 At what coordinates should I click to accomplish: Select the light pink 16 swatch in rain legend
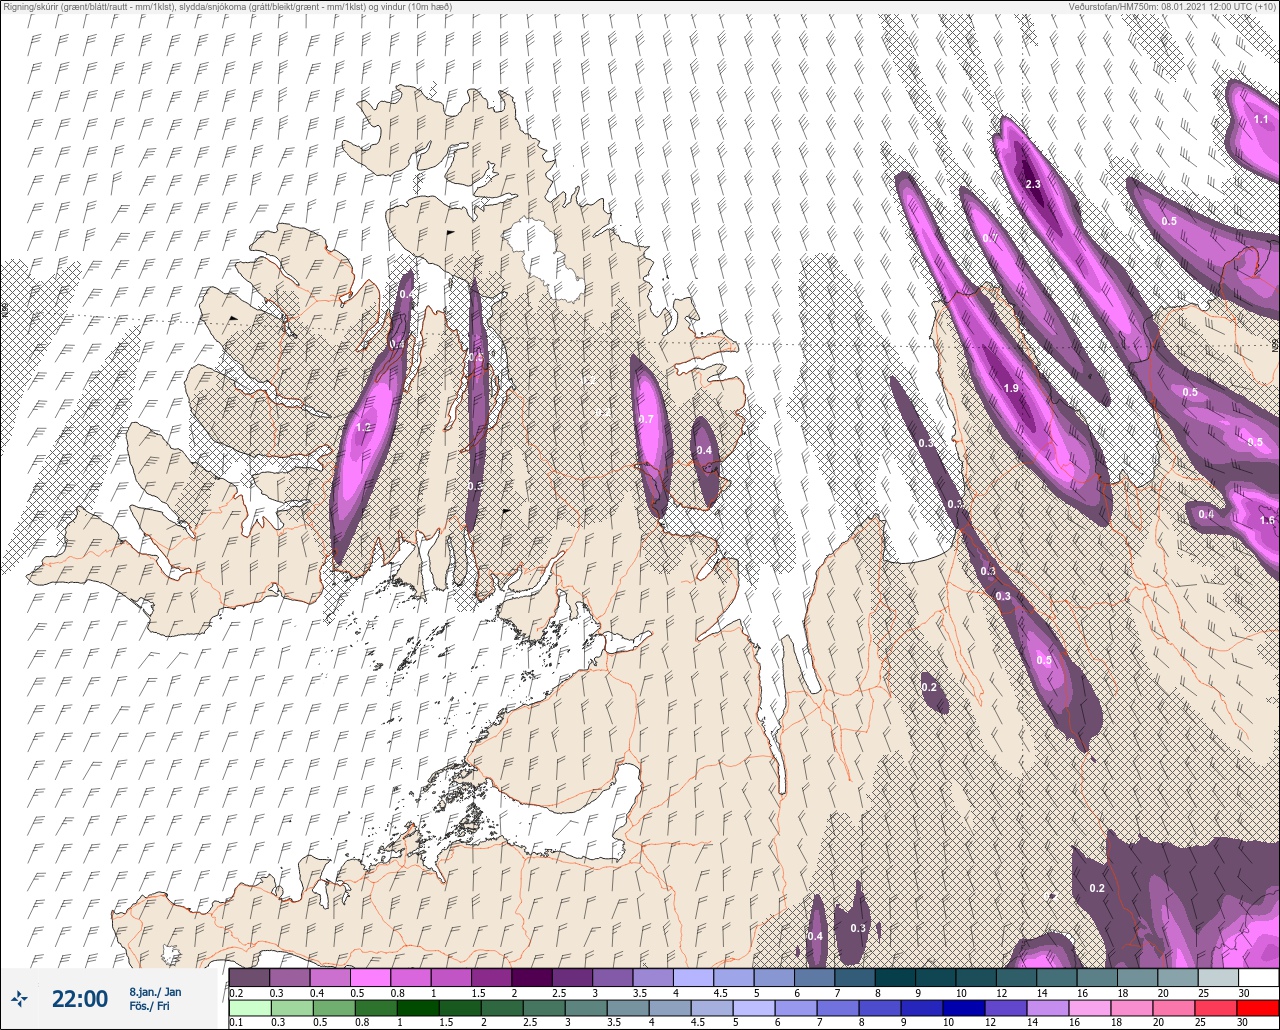click(x=1089, y=1008)
